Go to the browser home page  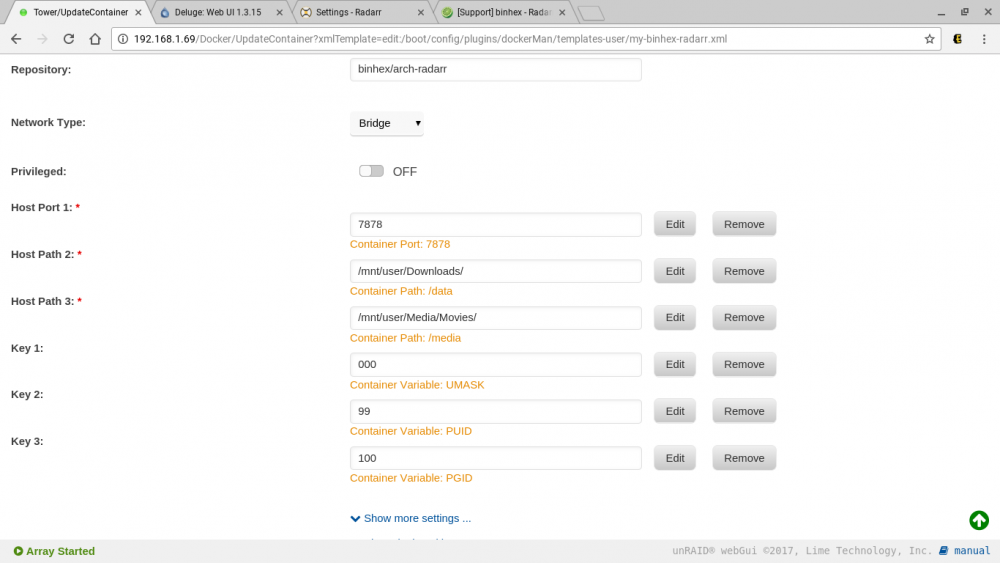[x=95, y=39]
